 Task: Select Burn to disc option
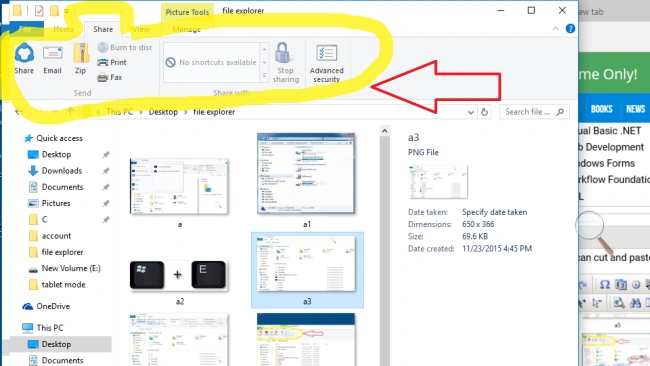pos(125,47)
